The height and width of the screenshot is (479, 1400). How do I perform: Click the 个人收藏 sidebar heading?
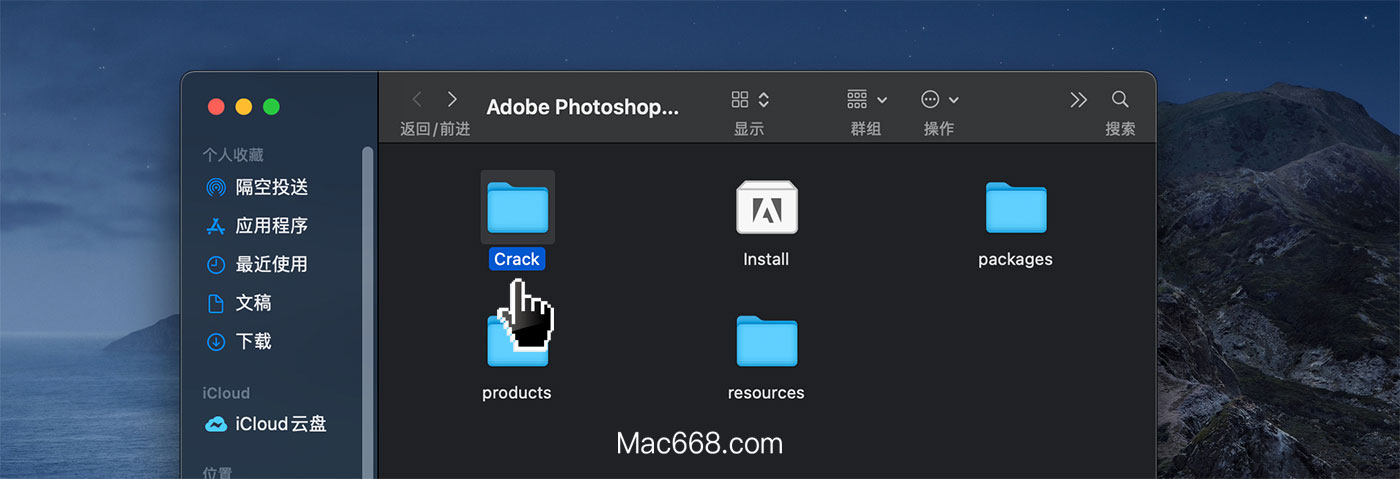click(233, 155)
